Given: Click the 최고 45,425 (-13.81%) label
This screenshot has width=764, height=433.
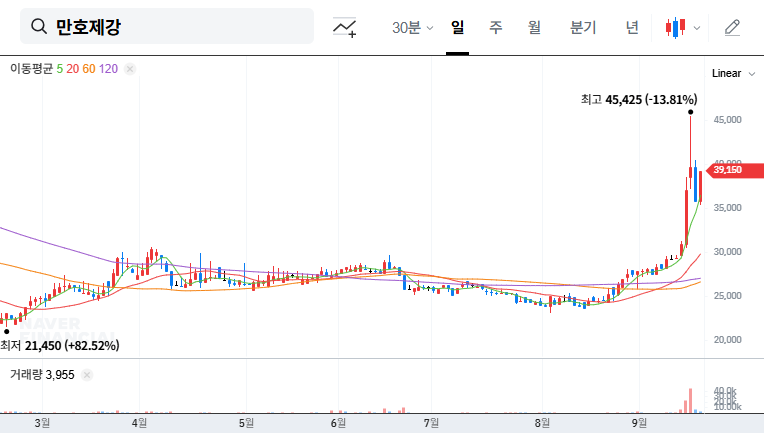Looking at the screenshot, I should [639, 99].
